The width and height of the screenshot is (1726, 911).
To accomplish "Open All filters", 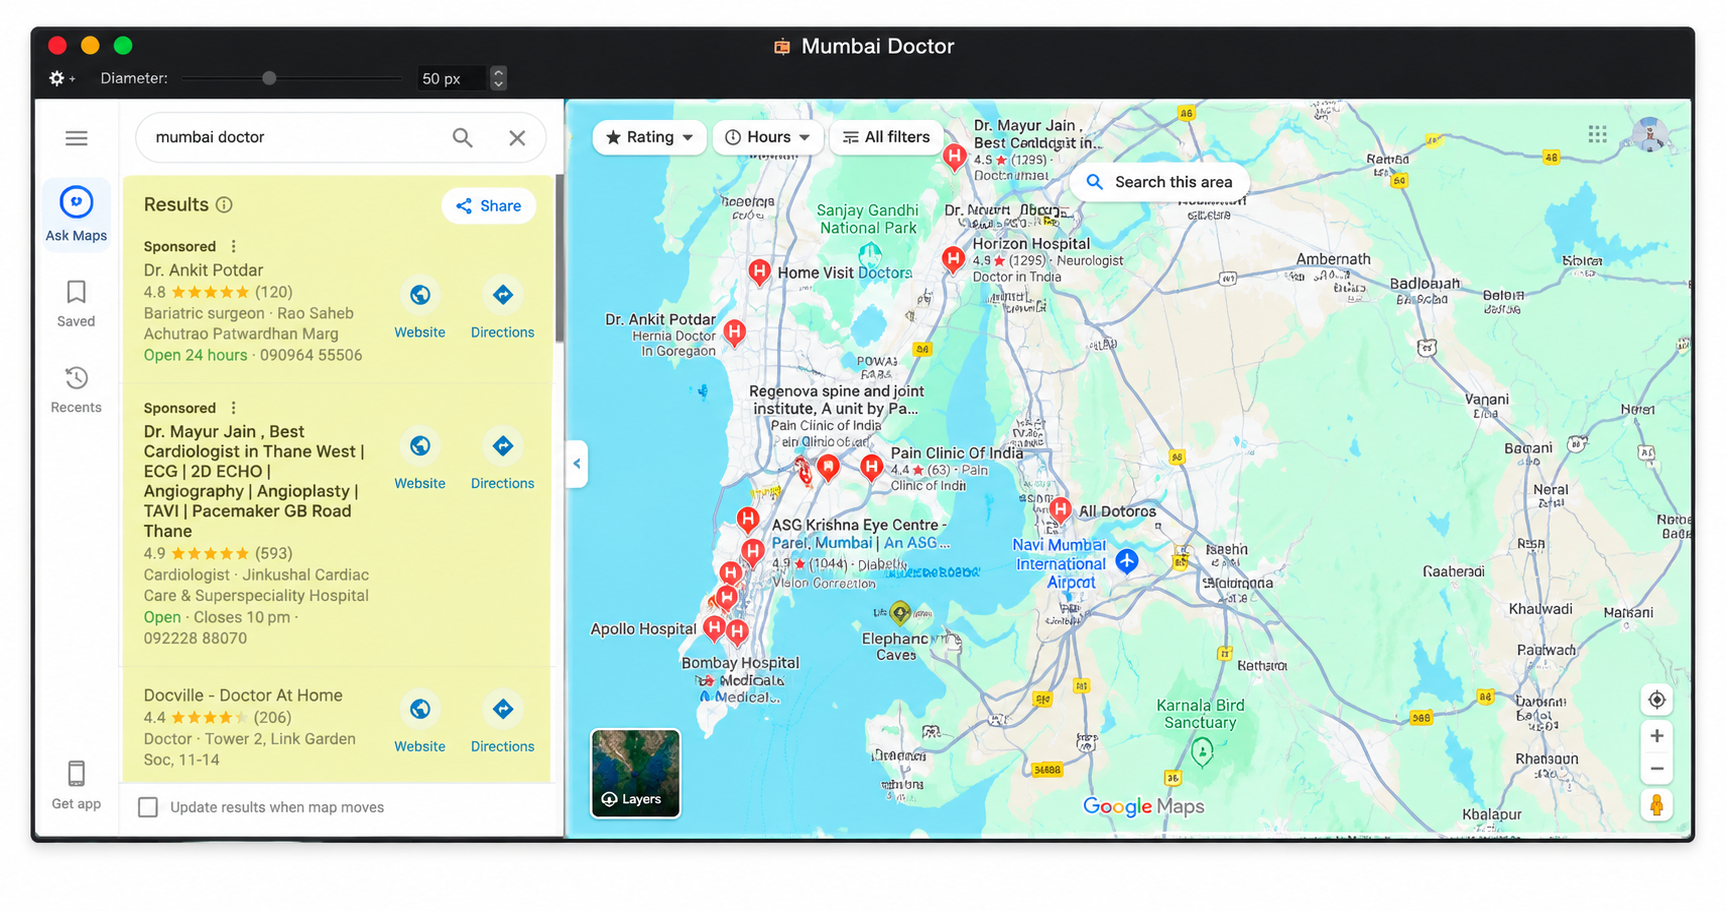I will coord(886,137).
